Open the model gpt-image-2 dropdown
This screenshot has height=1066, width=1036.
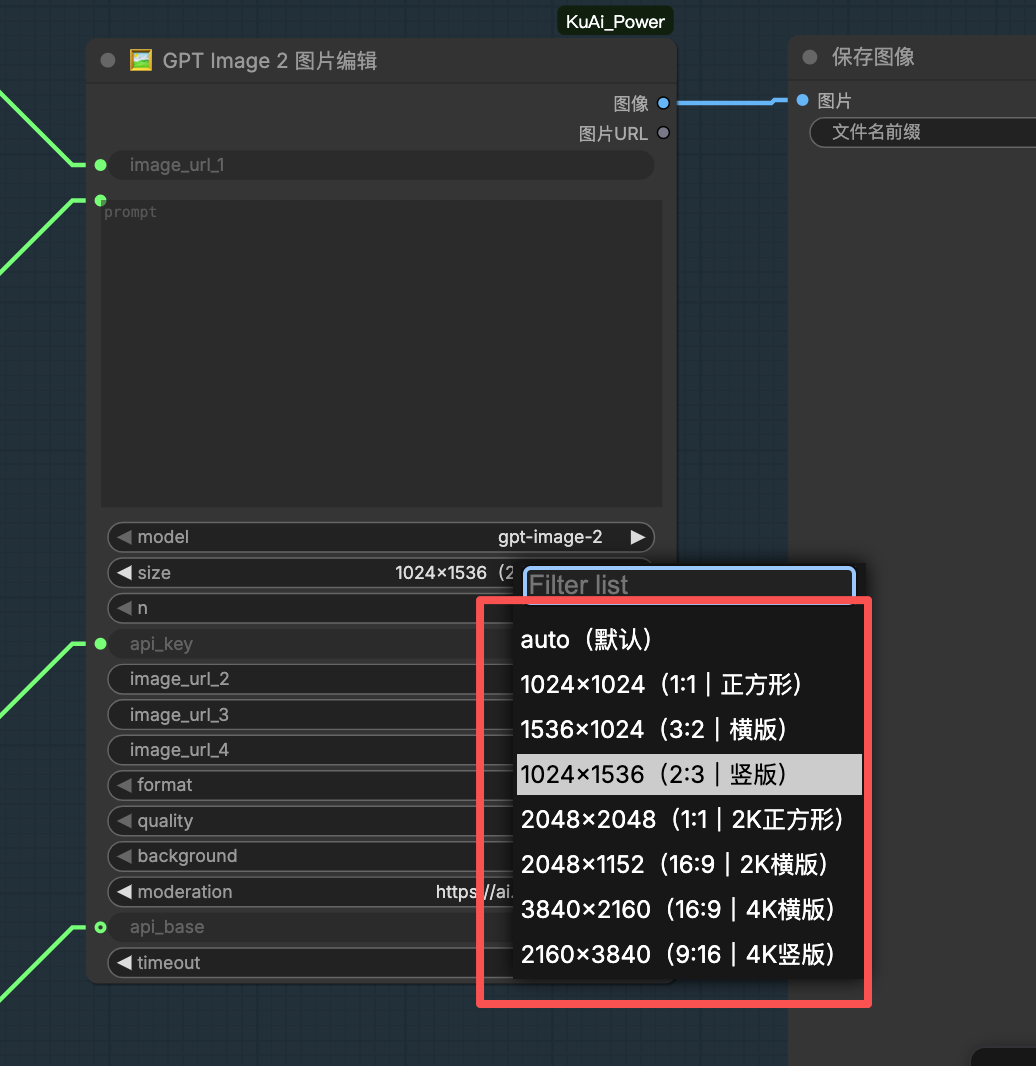pyautogui.click(x=381, y=537)
